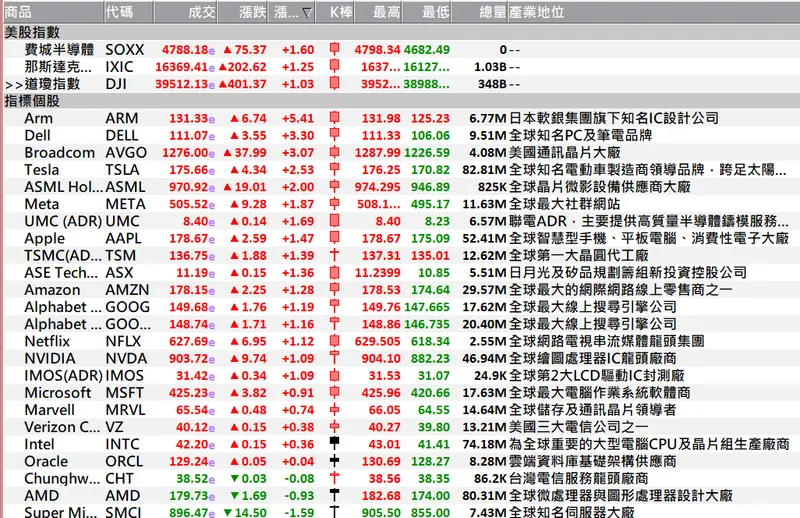Open the AAPL candlestick icon
800x518 pixels.
[334, 238]
